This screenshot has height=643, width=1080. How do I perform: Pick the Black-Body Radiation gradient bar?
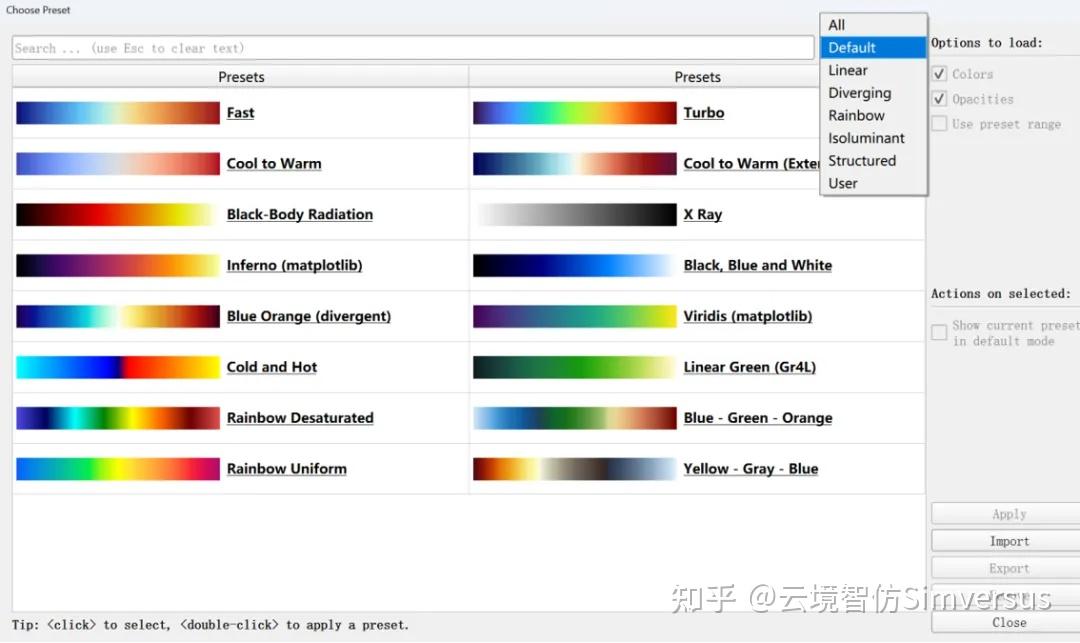point(118,215)
